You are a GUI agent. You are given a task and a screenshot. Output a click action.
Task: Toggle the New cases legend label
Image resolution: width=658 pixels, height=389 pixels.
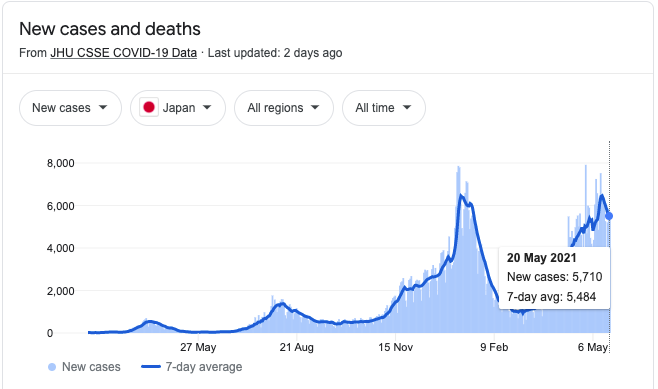click(x=91, y=367)
